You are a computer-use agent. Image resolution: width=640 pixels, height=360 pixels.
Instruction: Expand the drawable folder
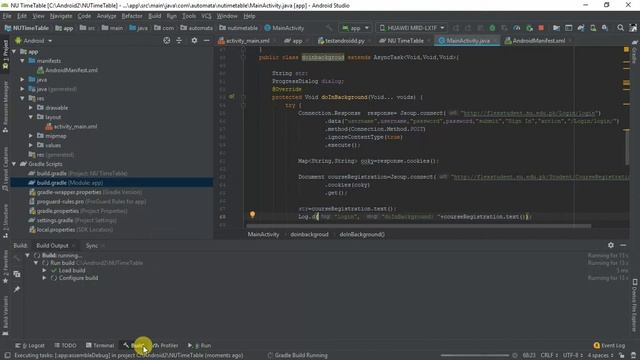[31, 108]
